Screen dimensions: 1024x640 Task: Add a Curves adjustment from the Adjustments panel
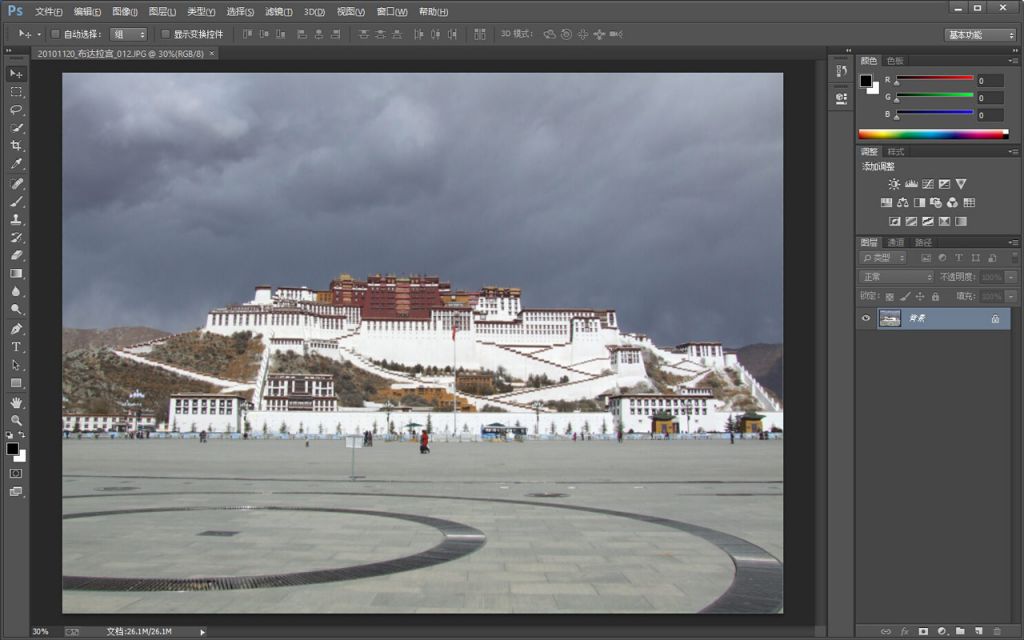coord(928,185)
